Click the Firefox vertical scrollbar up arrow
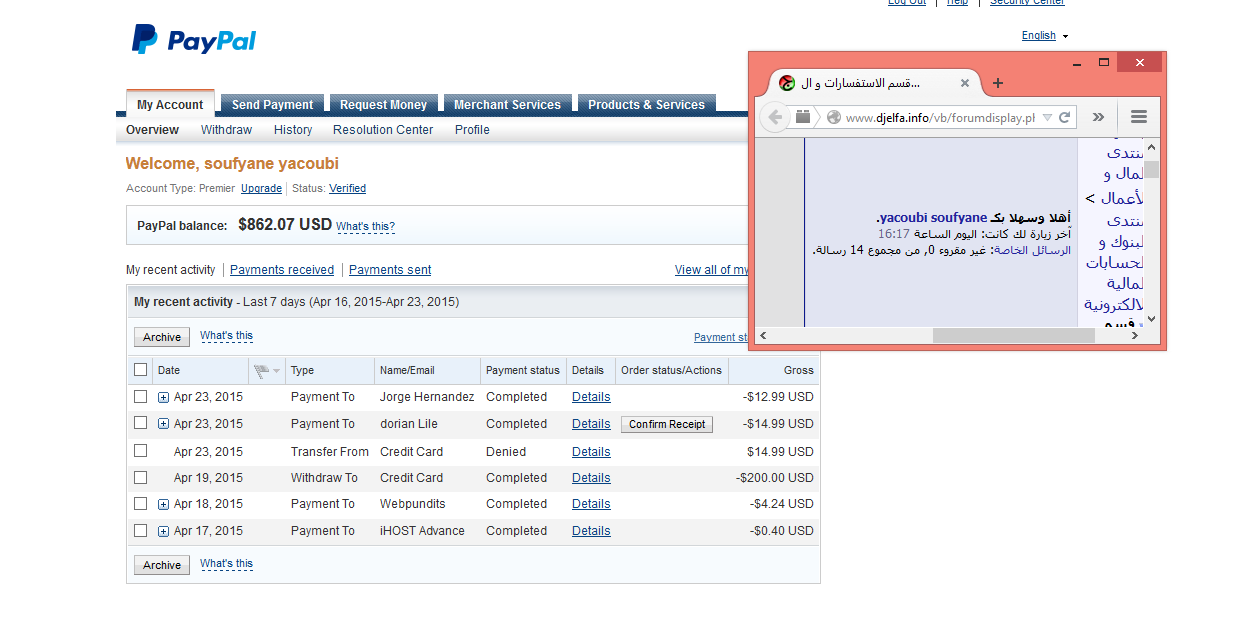Screen dimensions: 1246x630 click(1151, 146)
